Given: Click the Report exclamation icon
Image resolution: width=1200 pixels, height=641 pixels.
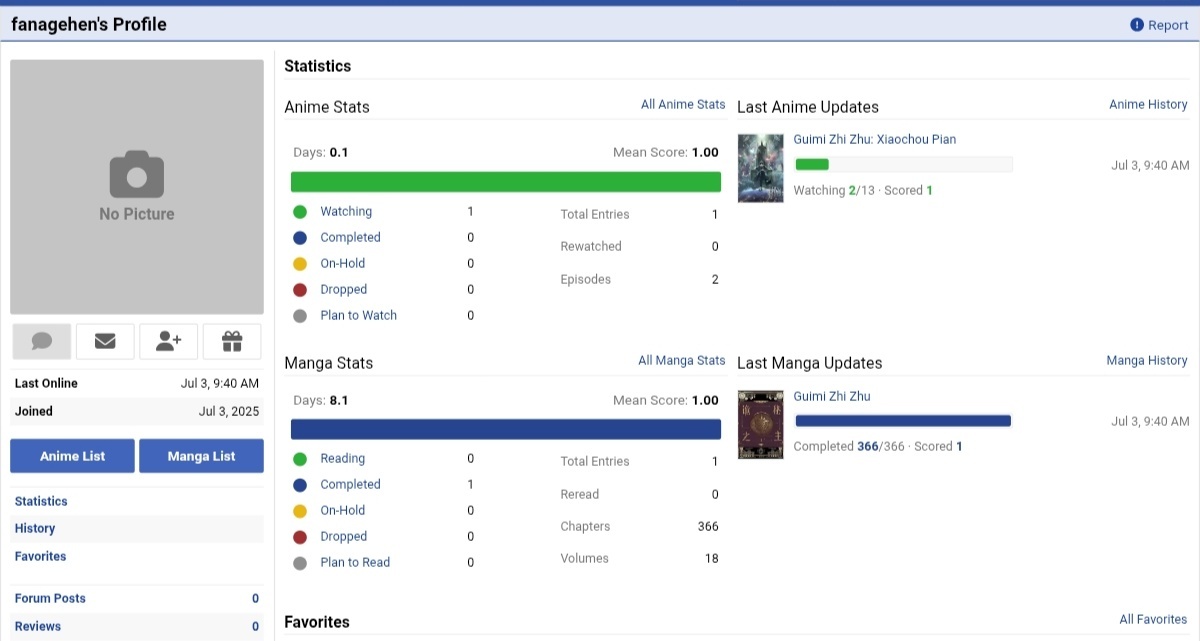Looking at the screenshot, I should pos(1136,25).
